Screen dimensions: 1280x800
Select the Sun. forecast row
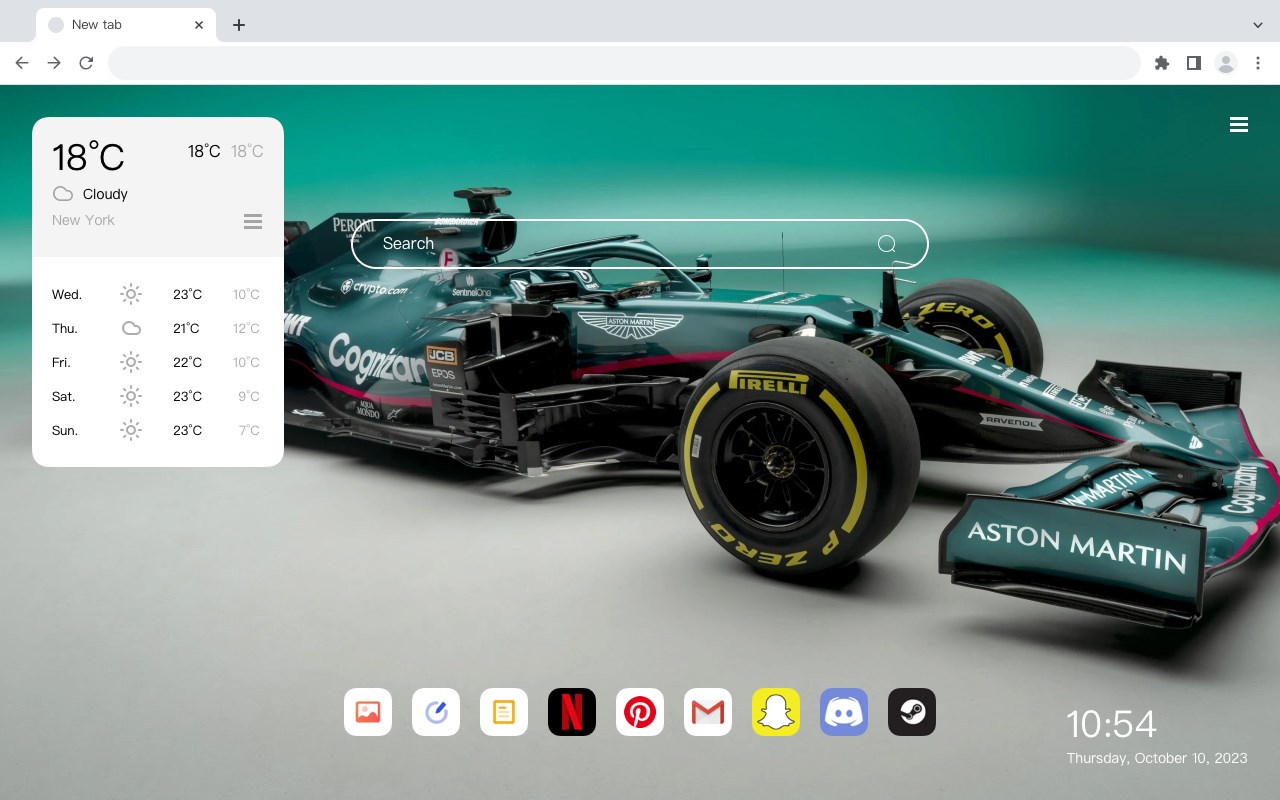tap(157, 430)
